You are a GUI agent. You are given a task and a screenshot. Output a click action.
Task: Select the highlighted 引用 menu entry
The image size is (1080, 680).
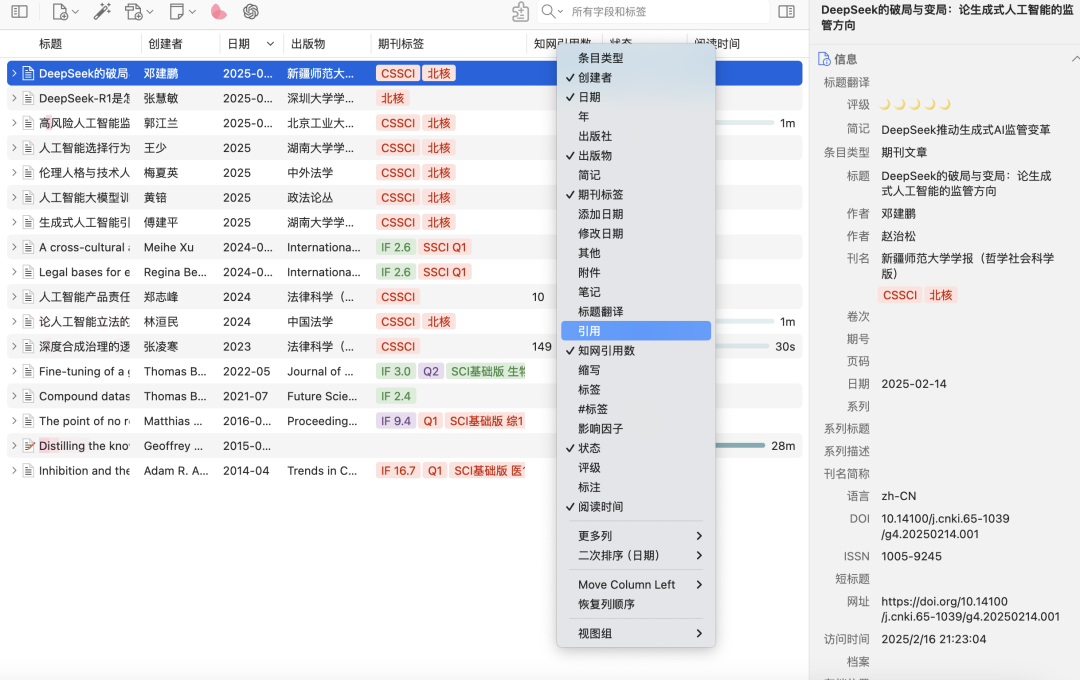(636, 331)
